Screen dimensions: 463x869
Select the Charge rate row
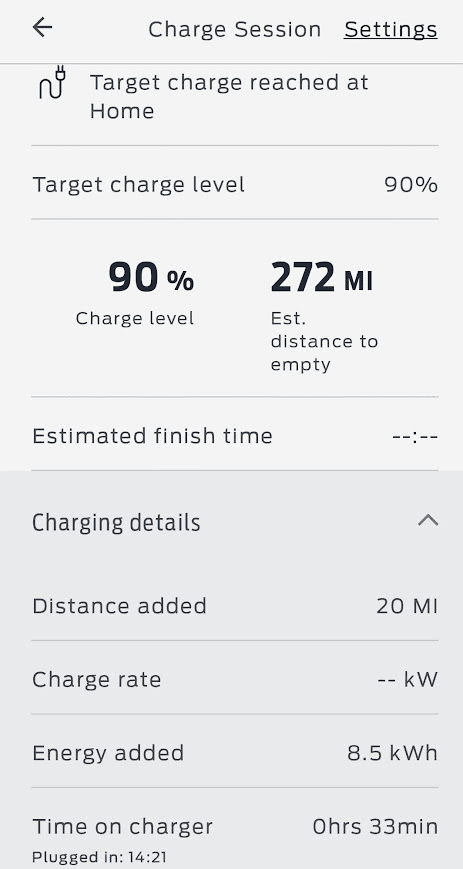[235, 679]
